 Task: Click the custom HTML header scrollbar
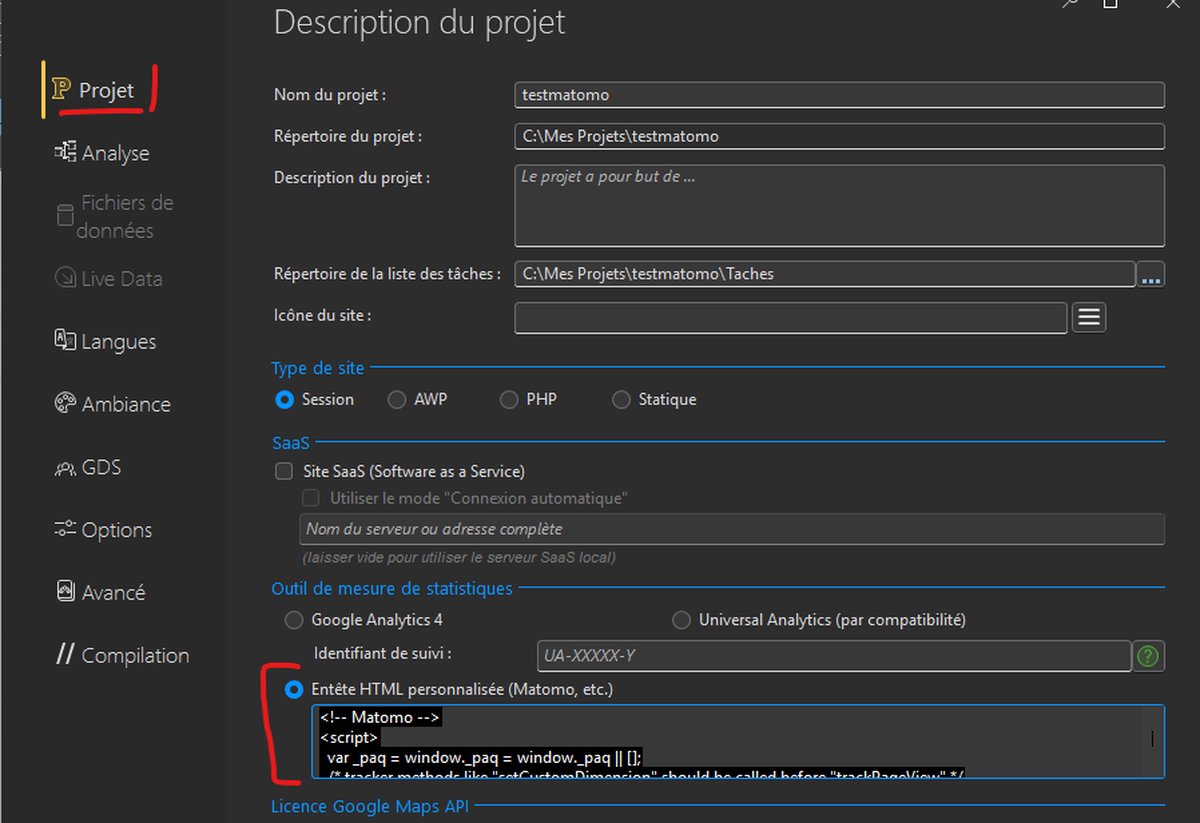point(1152,740)
